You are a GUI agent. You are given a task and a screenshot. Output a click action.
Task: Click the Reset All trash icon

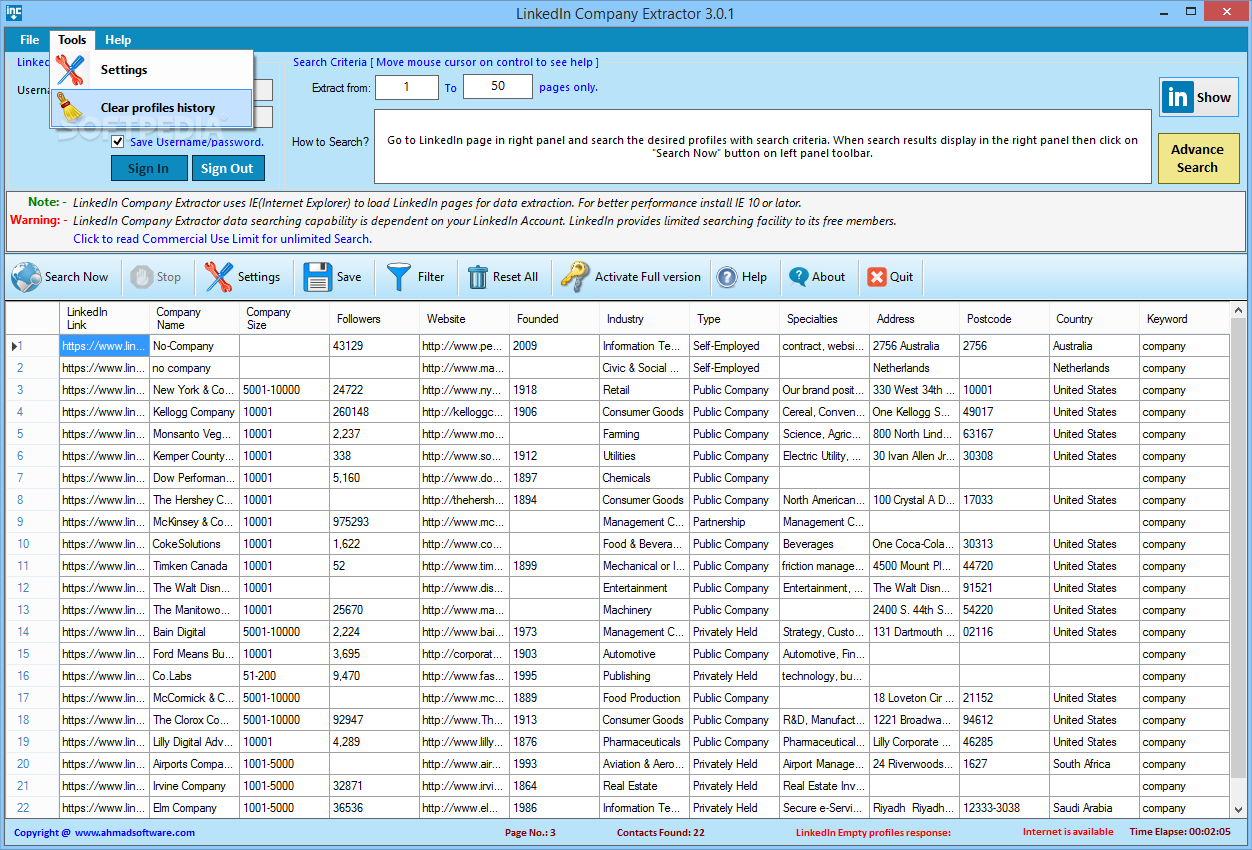click(x=478, y=277)
